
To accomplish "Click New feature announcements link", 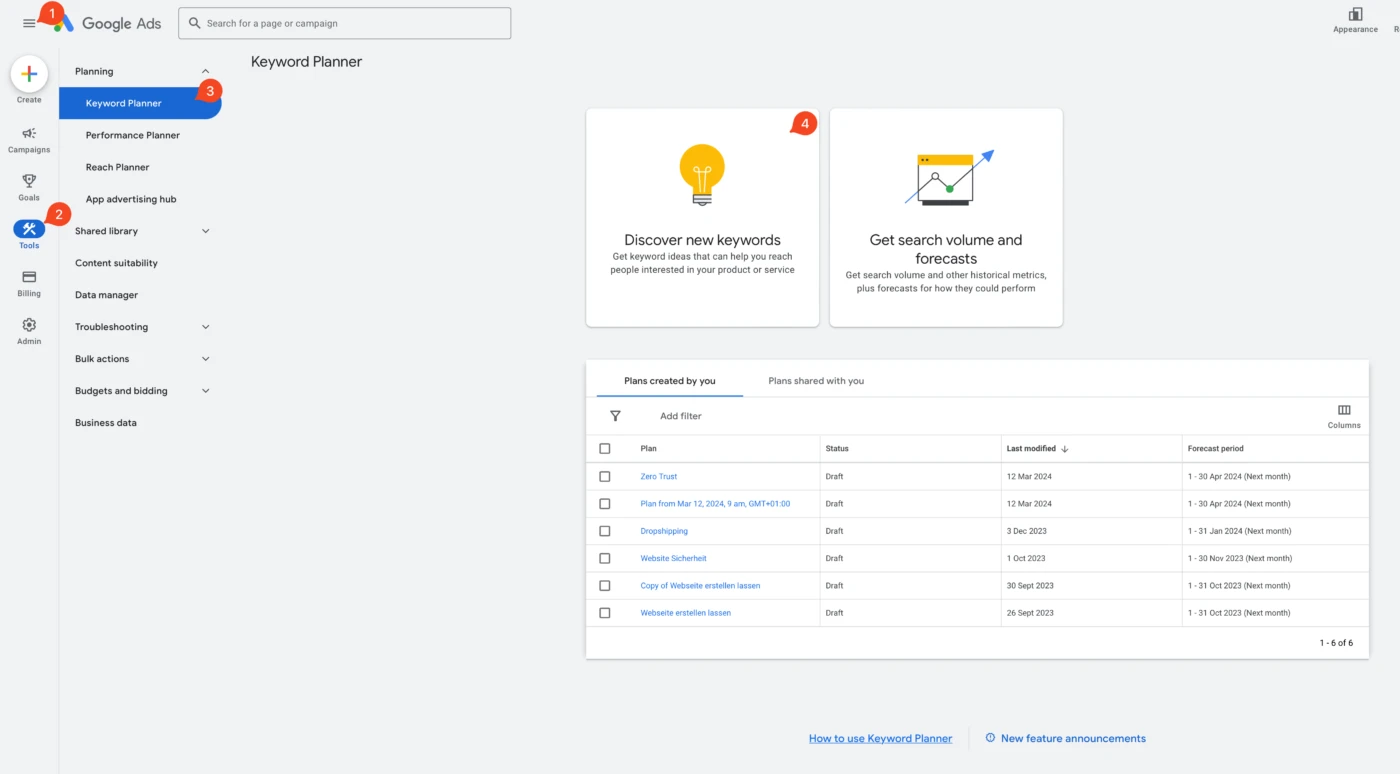I will click(1073, 739).
